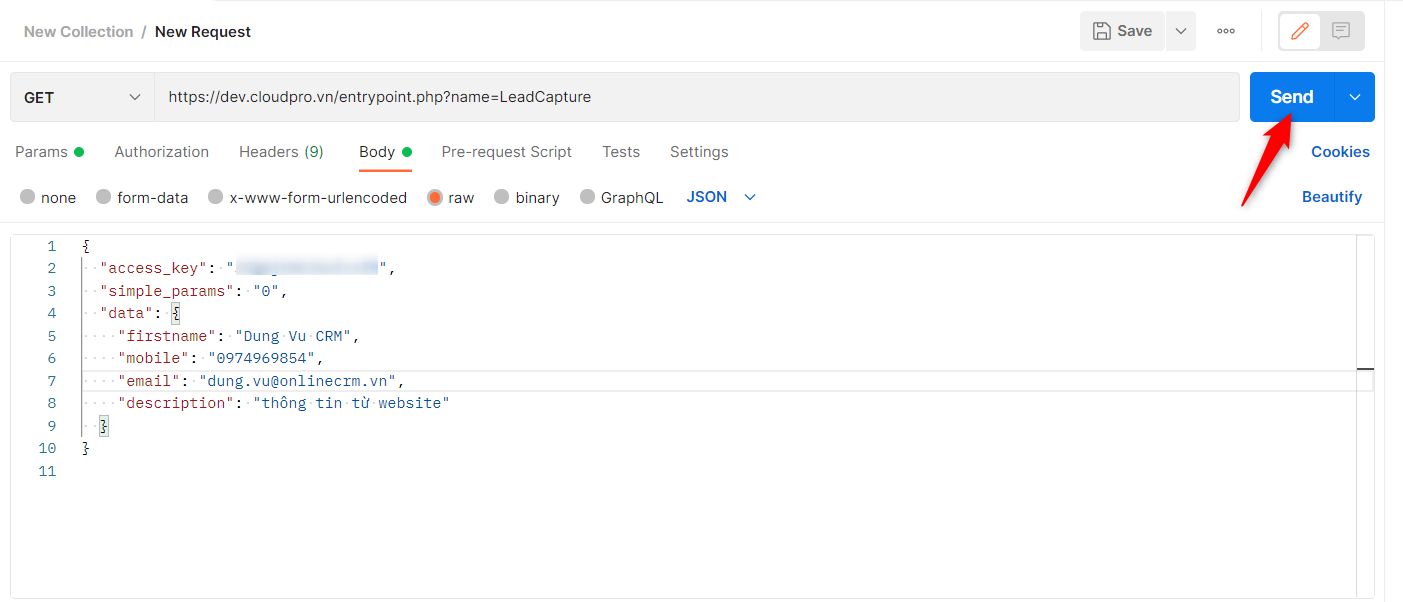This screenshot has width=1403, height=602.
Task: Open the Save options dropdown arrow
Action: (x=1181, y=31)
